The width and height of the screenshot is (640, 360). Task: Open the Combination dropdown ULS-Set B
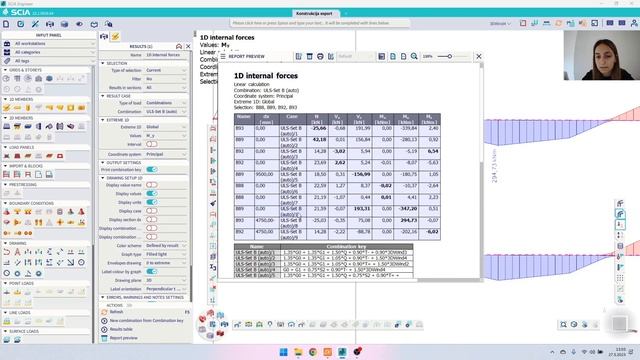pos(166,111)
